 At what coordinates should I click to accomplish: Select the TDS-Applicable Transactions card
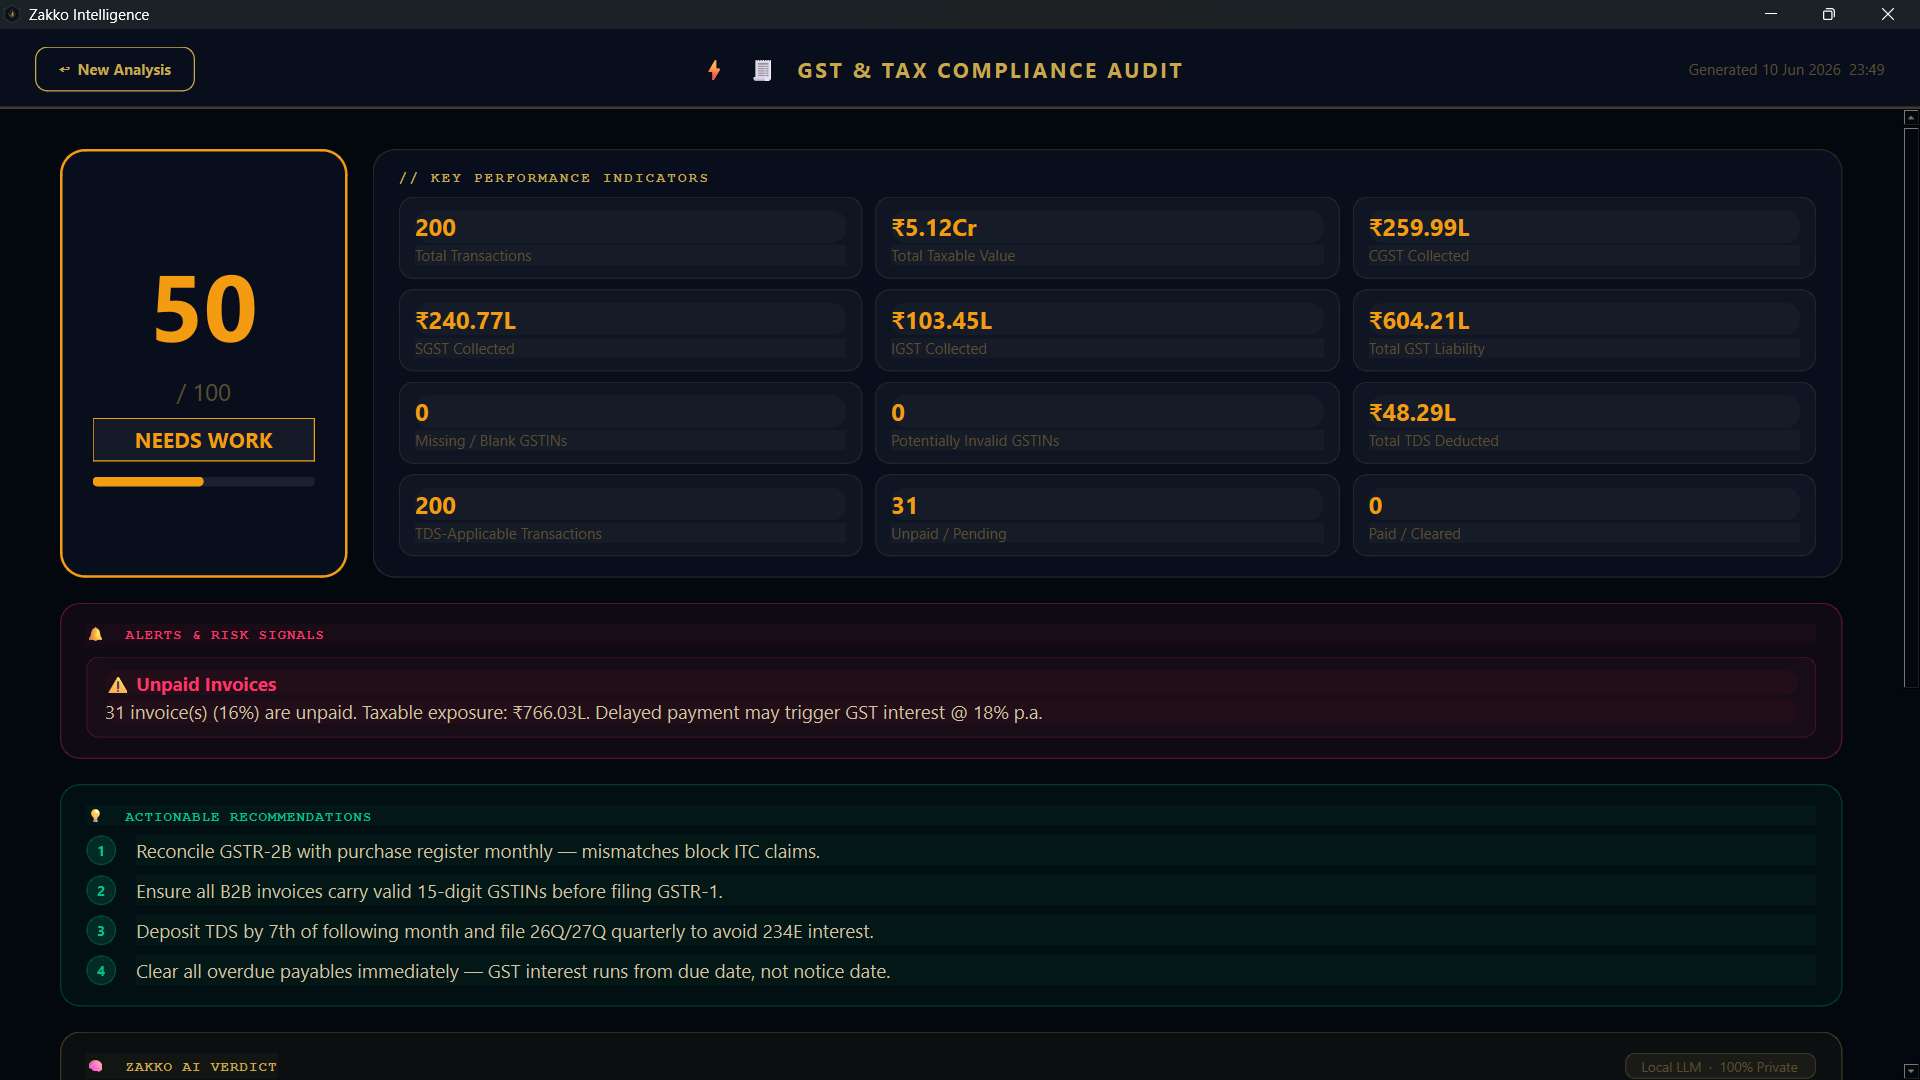click(630, 516)
